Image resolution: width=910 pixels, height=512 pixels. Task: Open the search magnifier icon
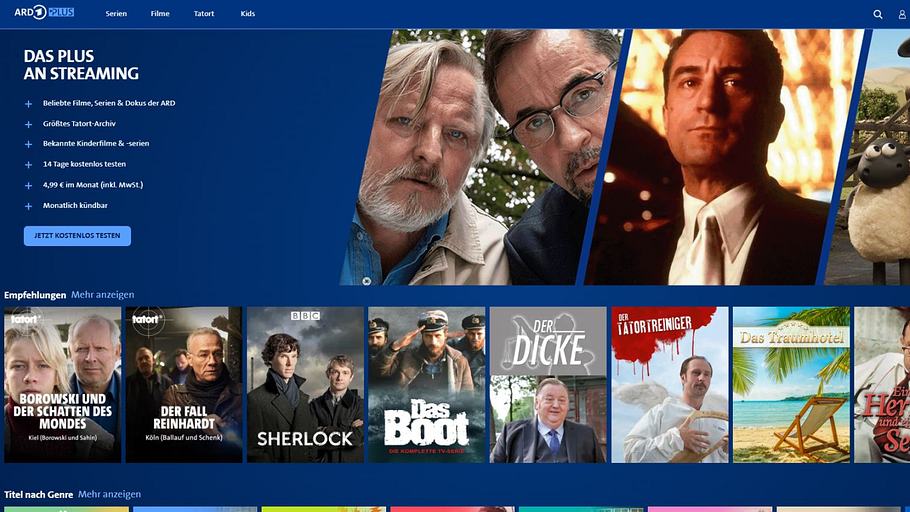point(878,14)
